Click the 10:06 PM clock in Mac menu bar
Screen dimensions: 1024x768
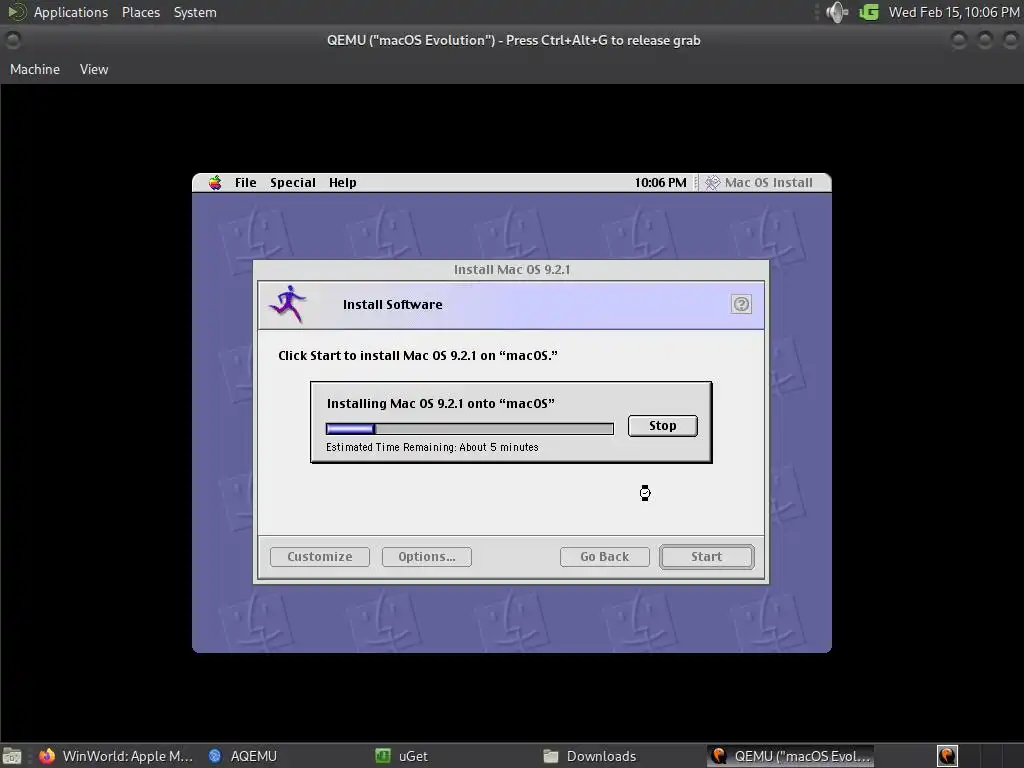[660, 183]
